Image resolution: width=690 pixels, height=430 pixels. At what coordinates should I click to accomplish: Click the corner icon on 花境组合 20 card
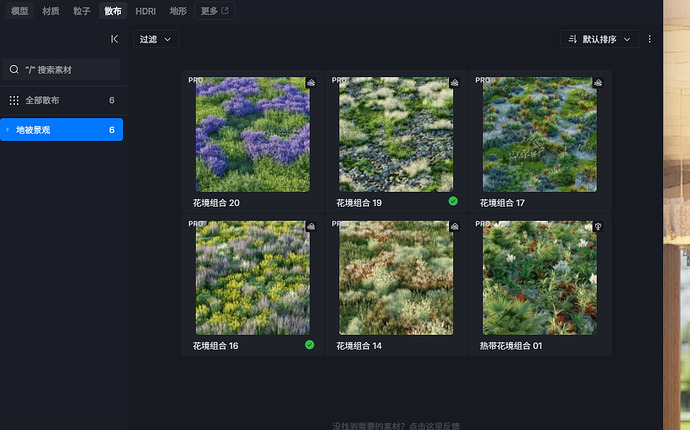(x=311, y=83)
